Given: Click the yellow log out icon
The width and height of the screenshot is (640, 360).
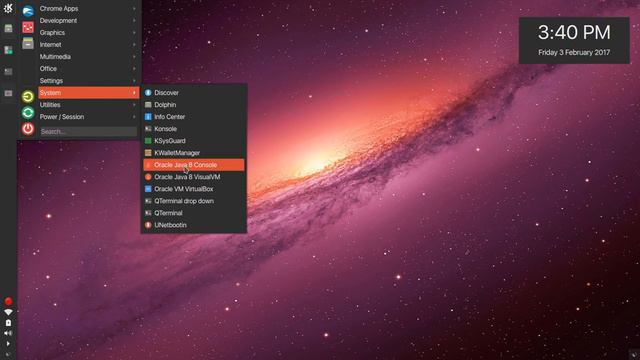Looking at the screenshot, I should [x=28, y=97].
